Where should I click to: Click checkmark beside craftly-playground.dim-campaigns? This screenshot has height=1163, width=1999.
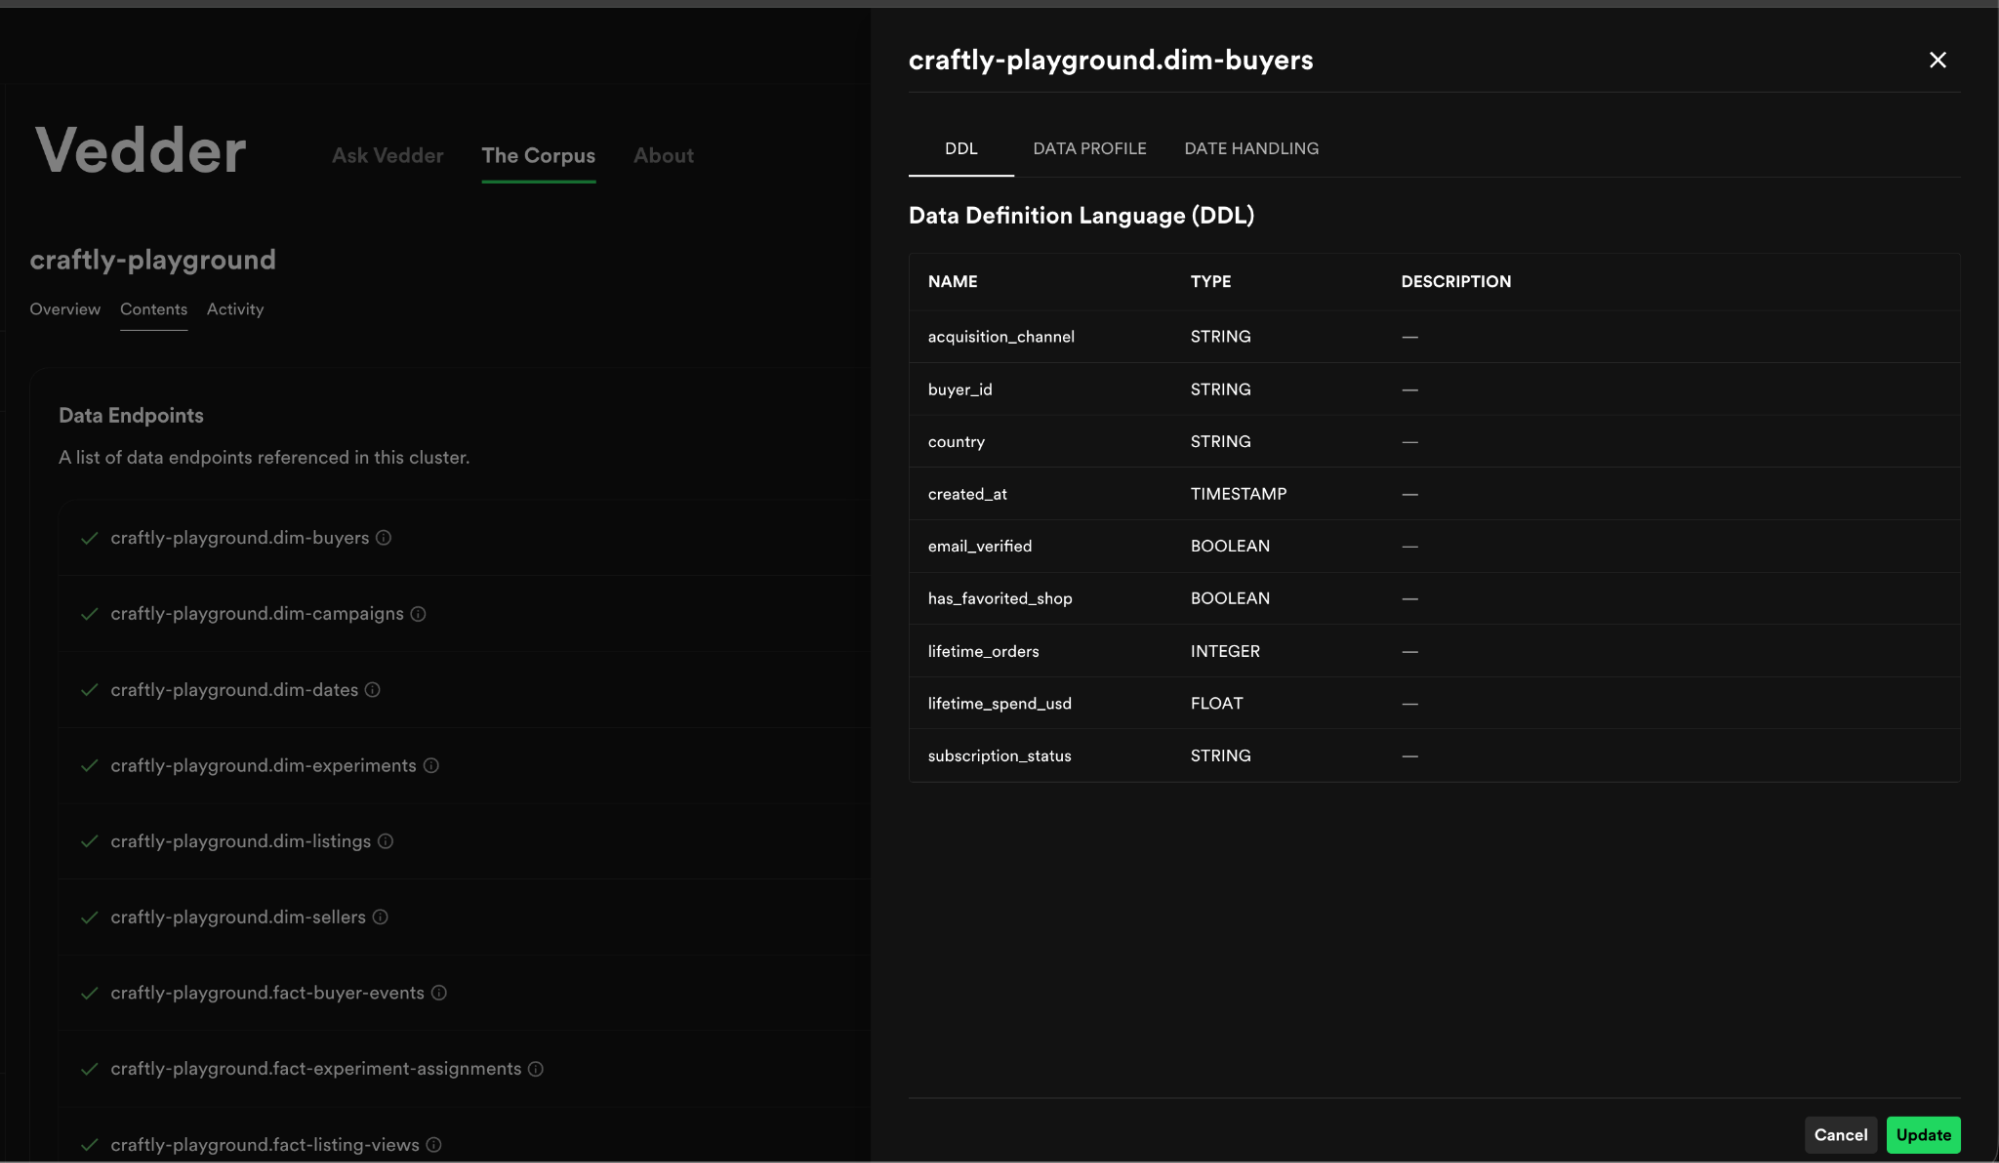click(89, 614)
